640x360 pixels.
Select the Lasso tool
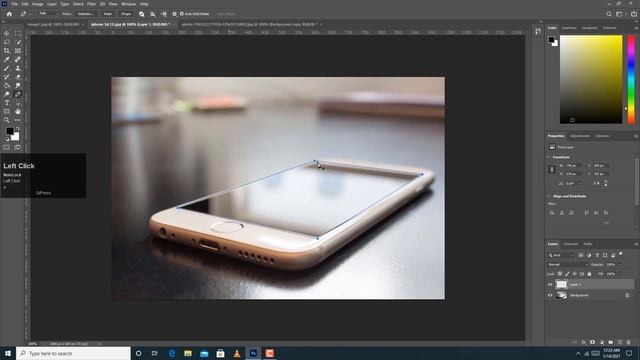[x=7, y=42]
